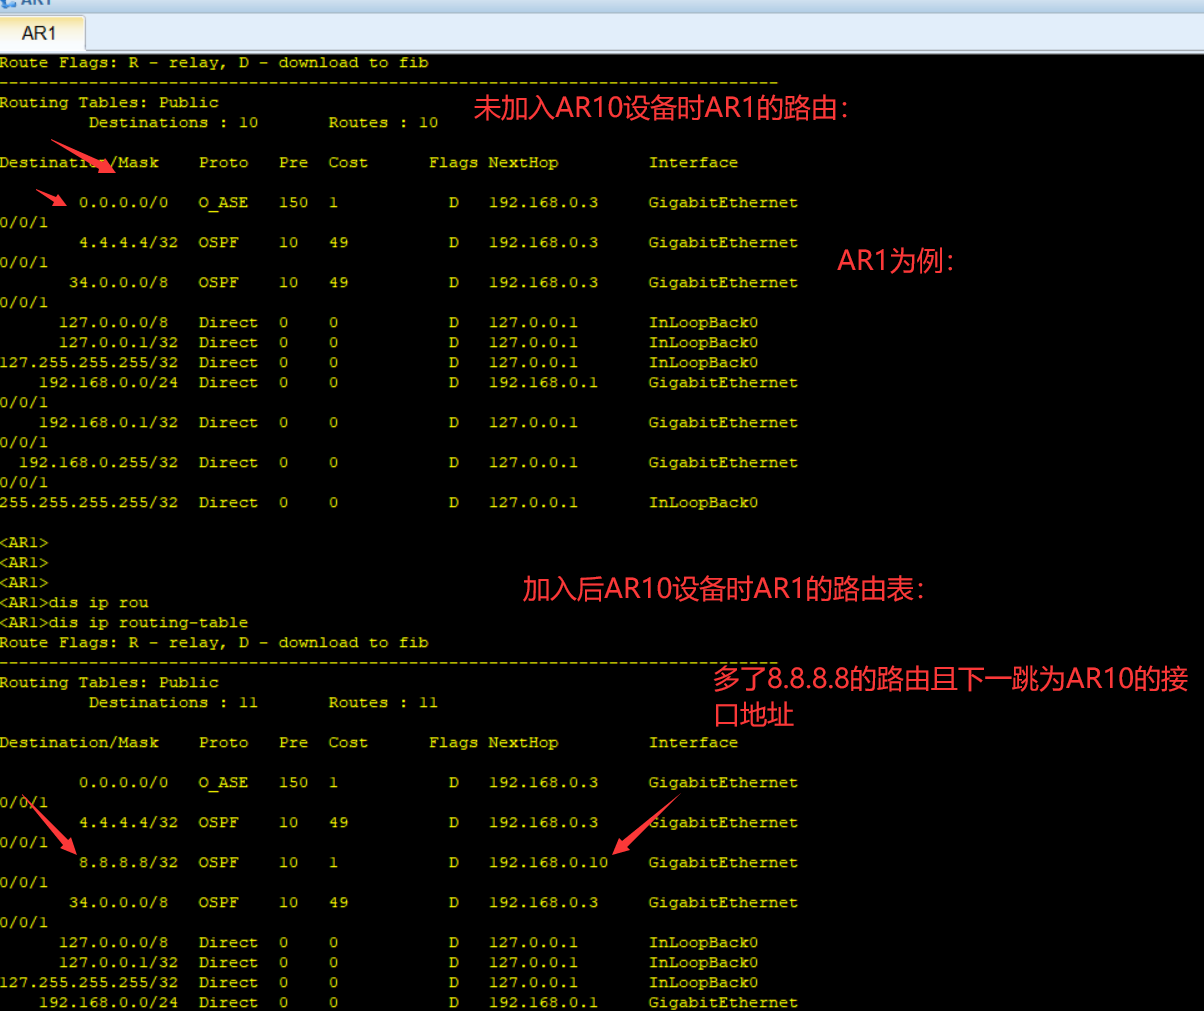Click next hop 192.168.0.10
The height and width of the screenshot is (1011, 1204).
(x=548, y=862)
